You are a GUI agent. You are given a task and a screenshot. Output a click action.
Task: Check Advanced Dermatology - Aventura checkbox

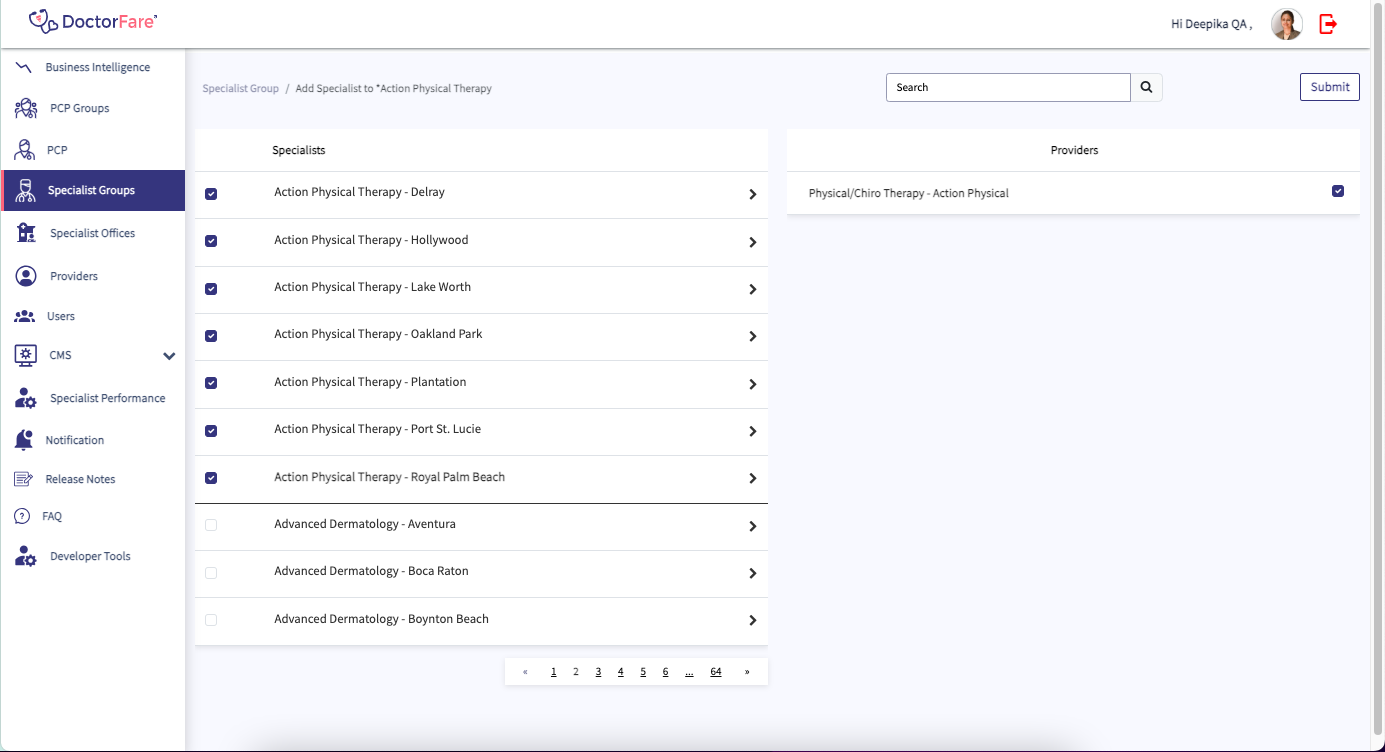point(211,525)
